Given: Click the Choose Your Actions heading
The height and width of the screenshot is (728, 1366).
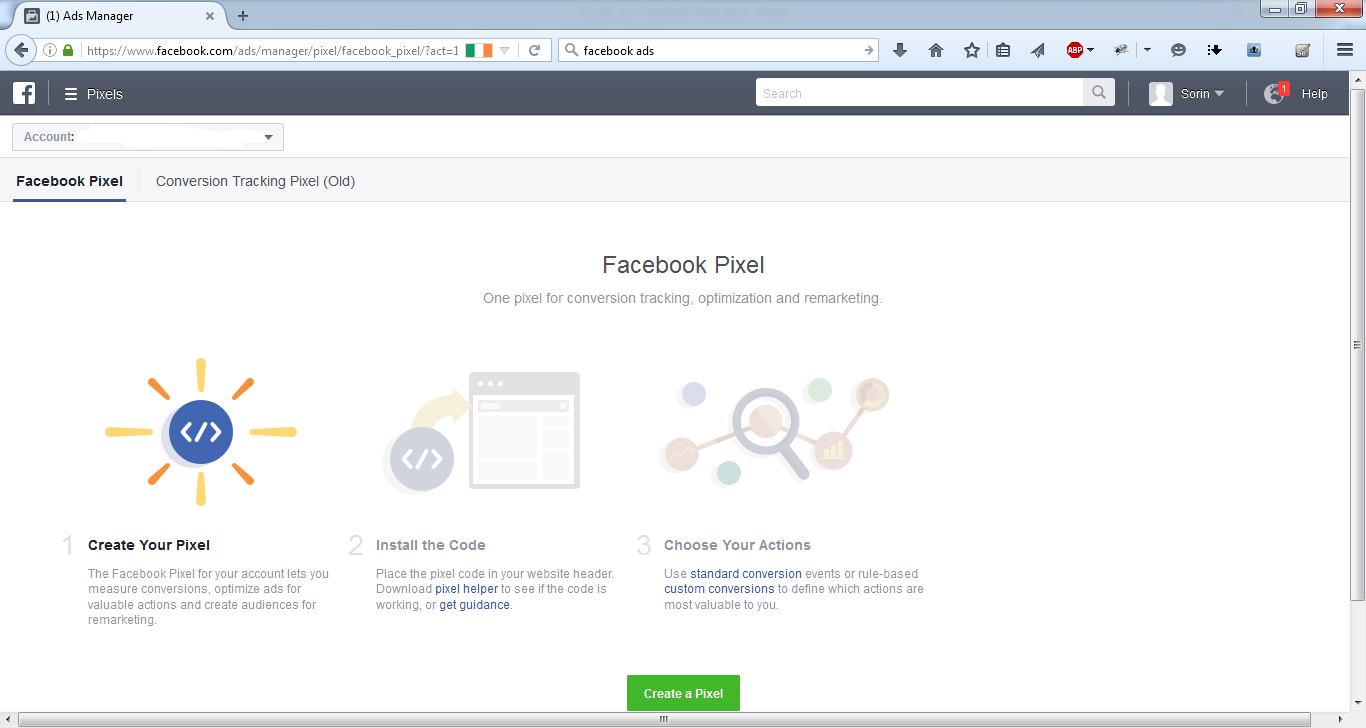Looking at the screenshot, I should coord(737,545).
